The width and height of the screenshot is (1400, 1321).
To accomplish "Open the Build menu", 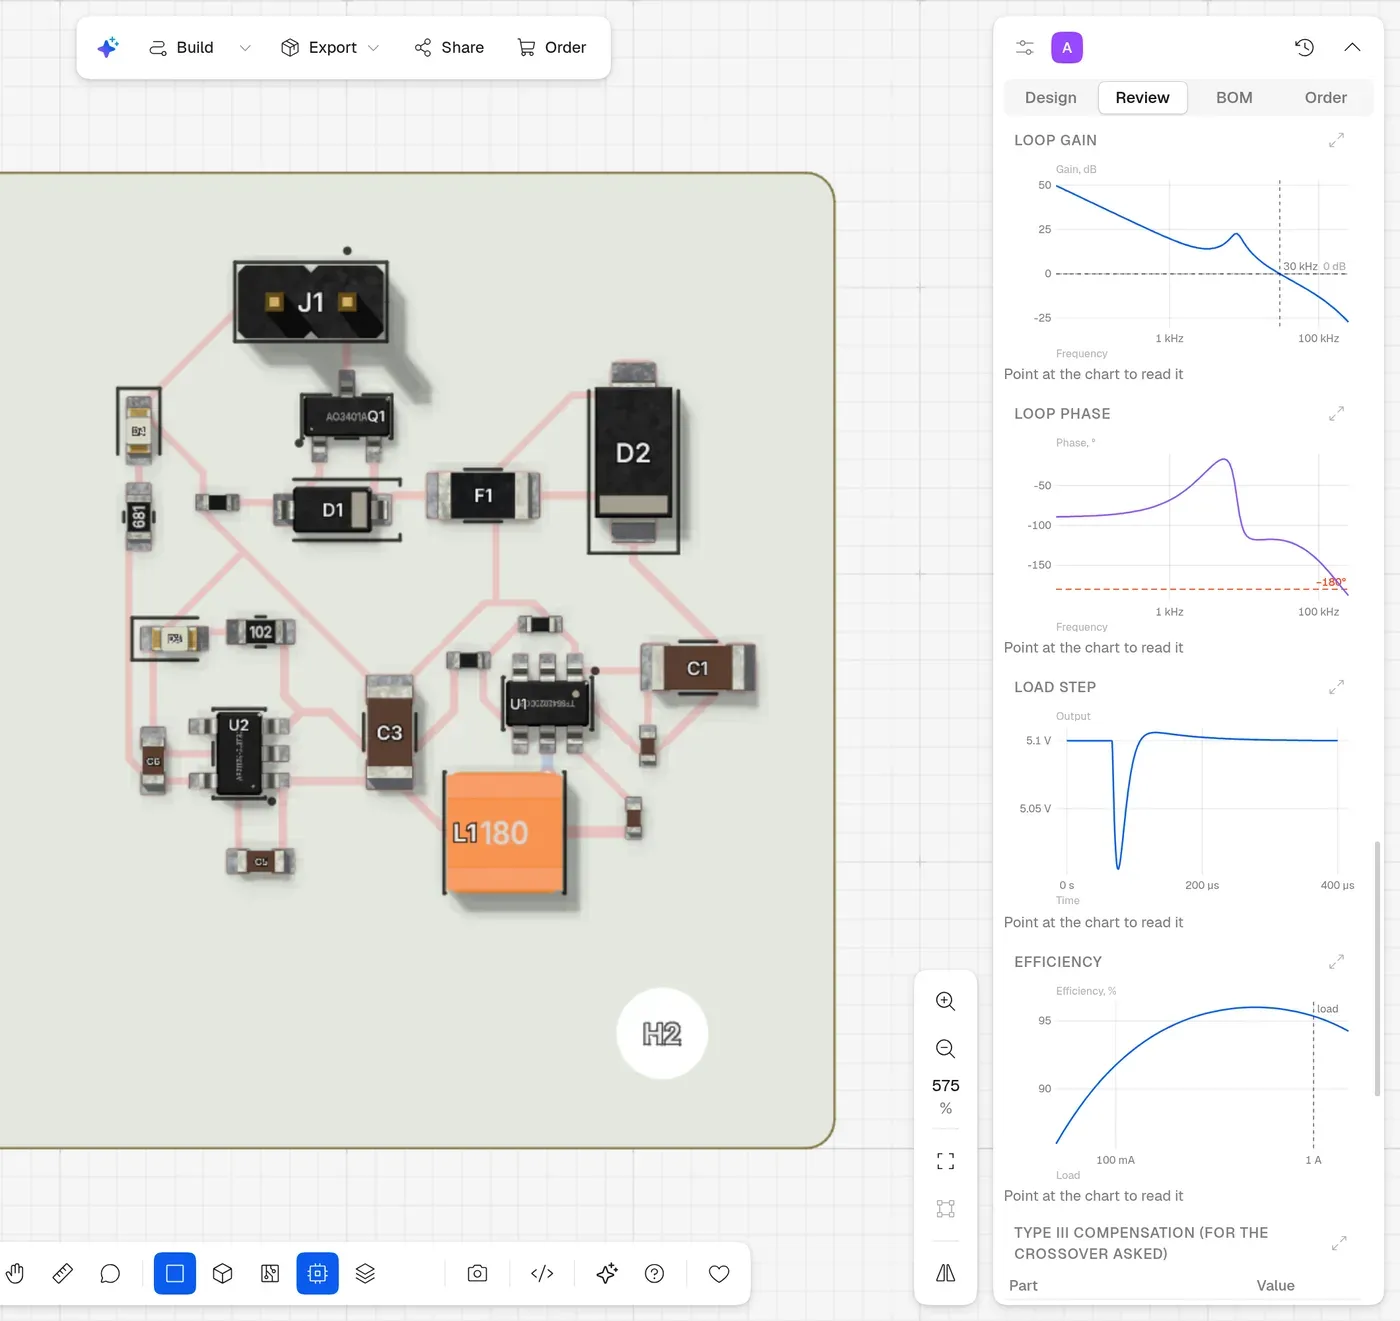I will (181, 47).
